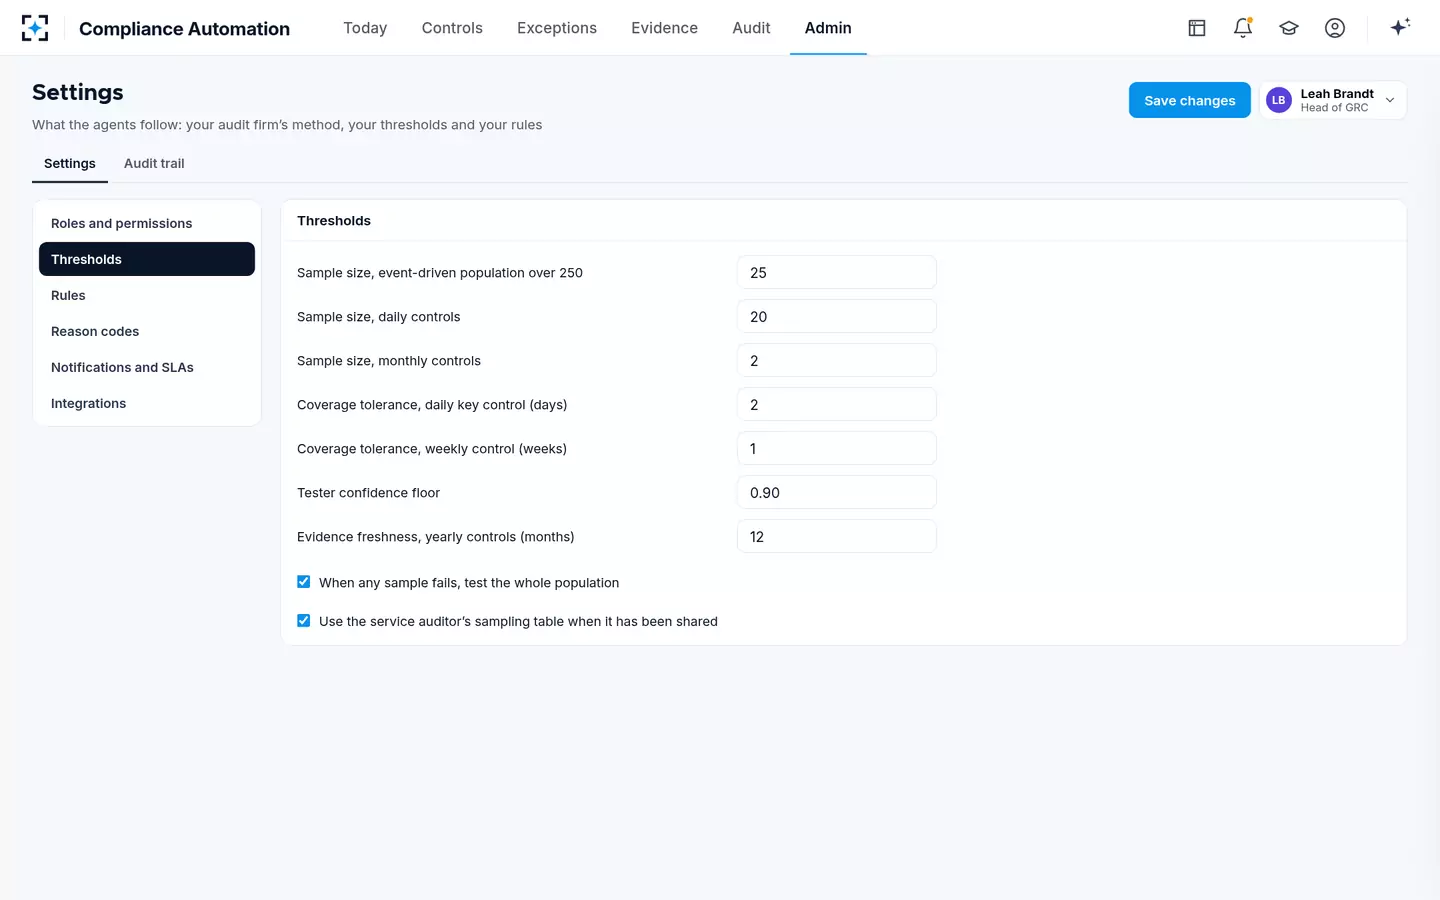Image resolution: width=1440 pixels, height=900 pixels.
Task: Go to the Controls tab
Action: 452,28
